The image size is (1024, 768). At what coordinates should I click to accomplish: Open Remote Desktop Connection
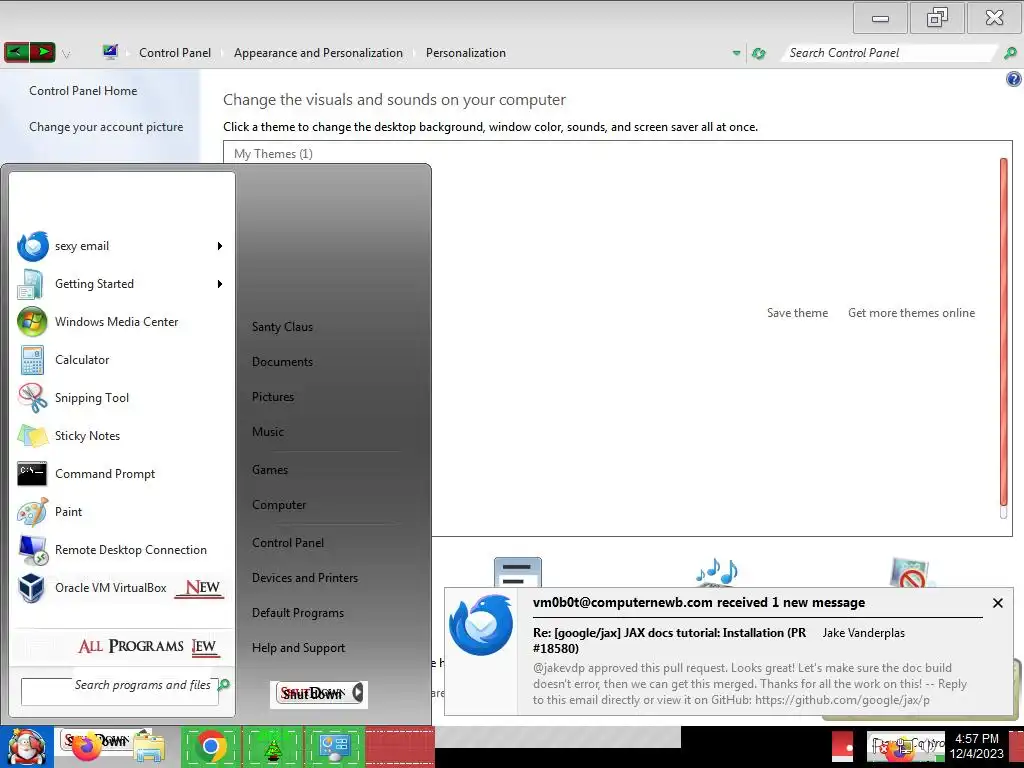(x=121, y=550)
